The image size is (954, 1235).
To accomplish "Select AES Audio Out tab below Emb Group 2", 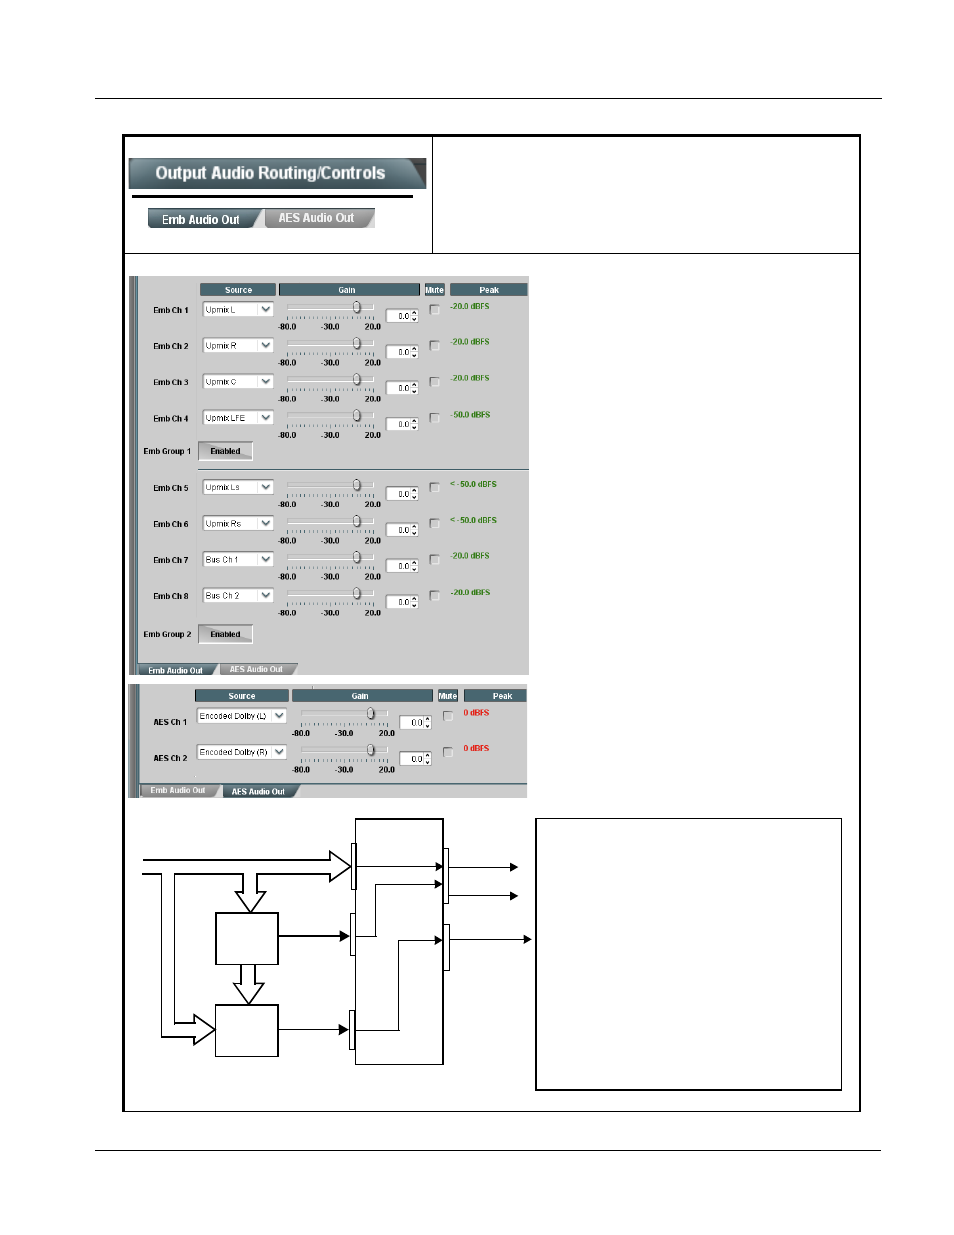I will coord(256,669).
